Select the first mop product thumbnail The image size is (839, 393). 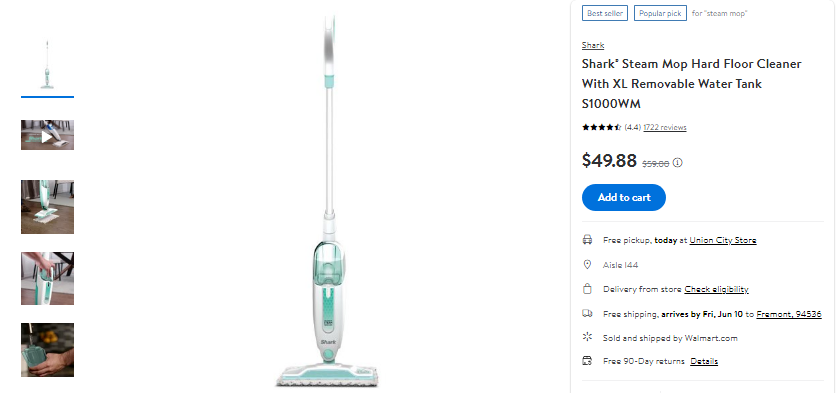[x=48, y=64]
